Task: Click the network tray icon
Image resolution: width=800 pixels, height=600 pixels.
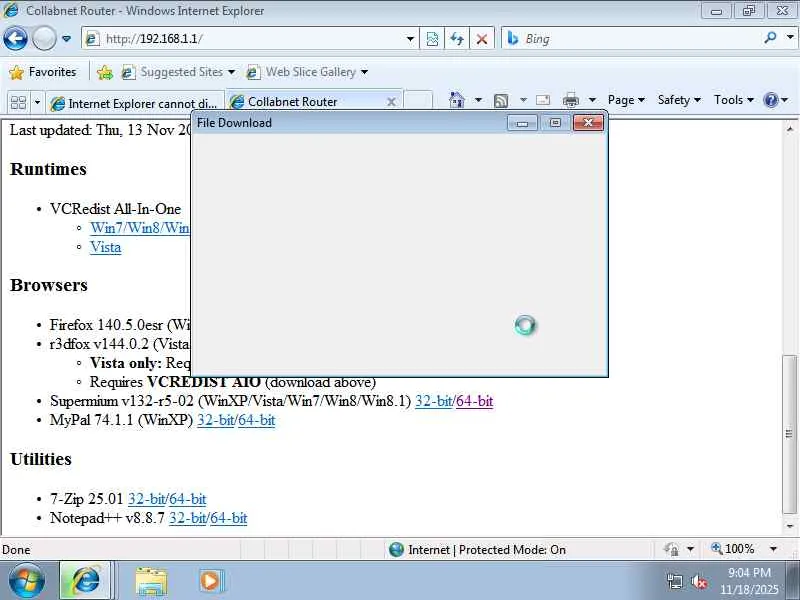Action: click(674, 581)
